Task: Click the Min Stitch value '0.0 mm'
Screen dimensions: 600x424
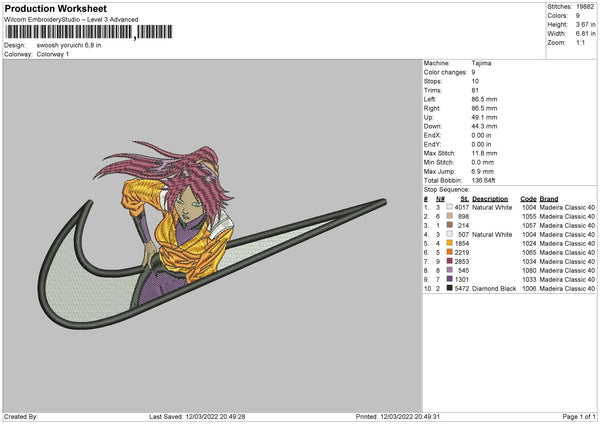Action: click(x=483, y=162)
